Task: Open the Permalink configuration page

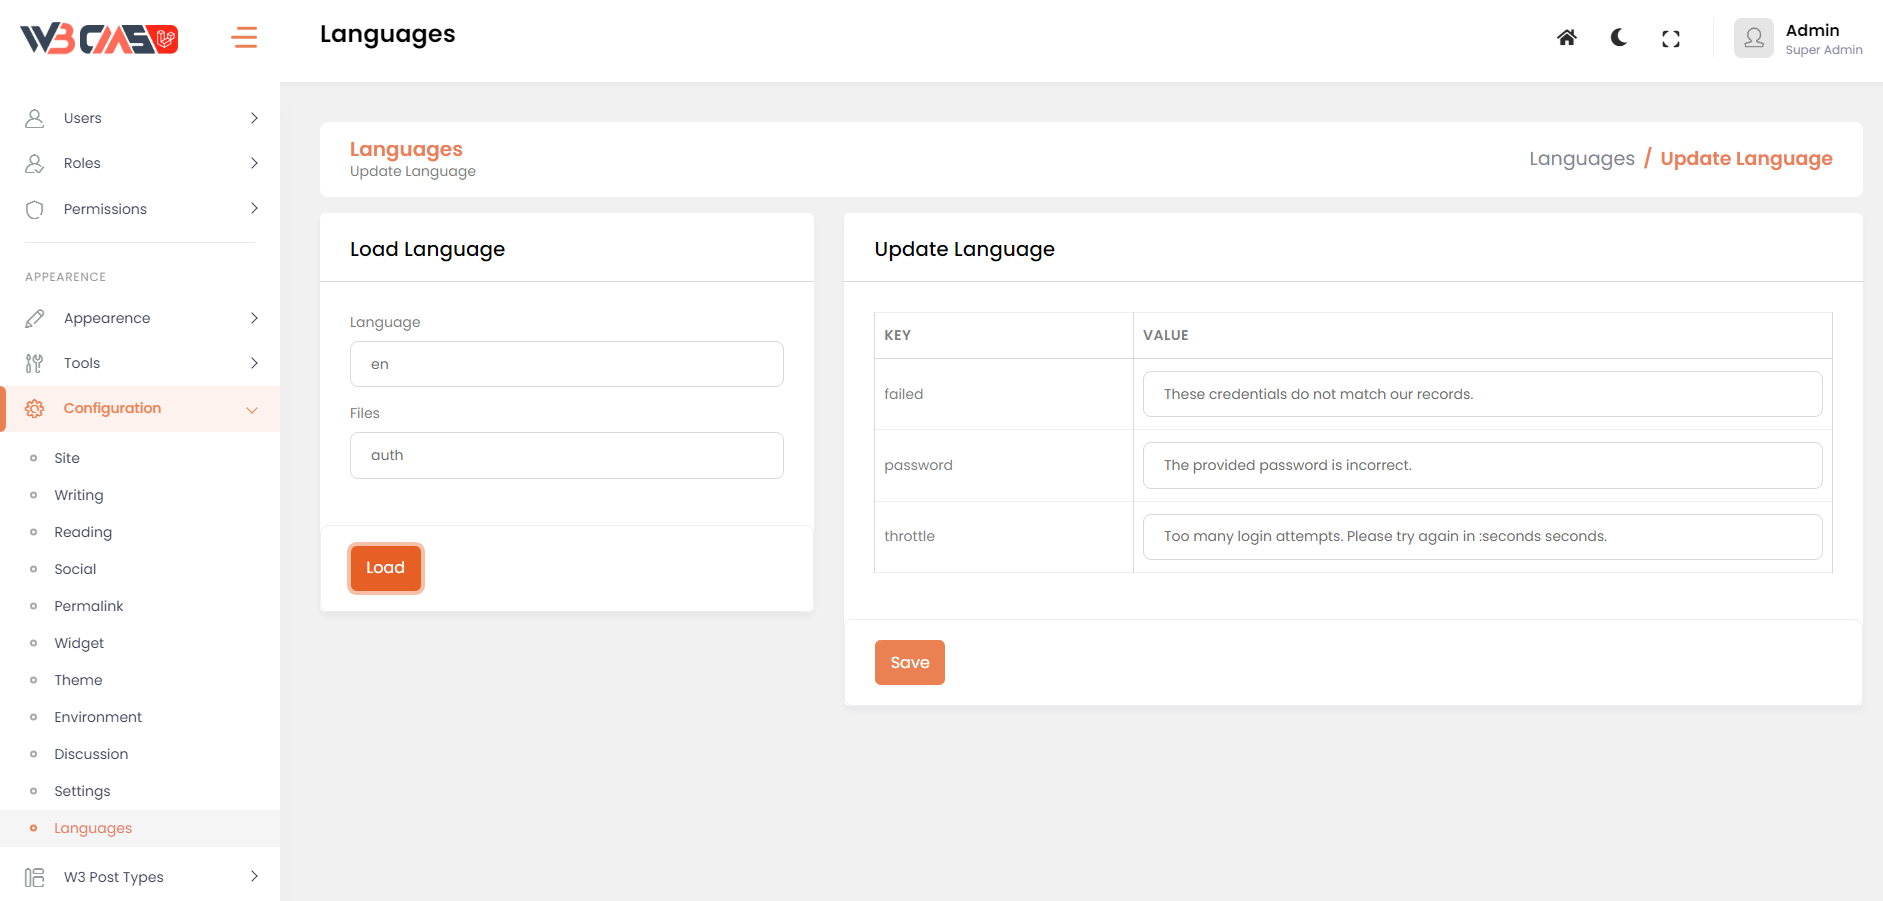Action: point(89,606)
